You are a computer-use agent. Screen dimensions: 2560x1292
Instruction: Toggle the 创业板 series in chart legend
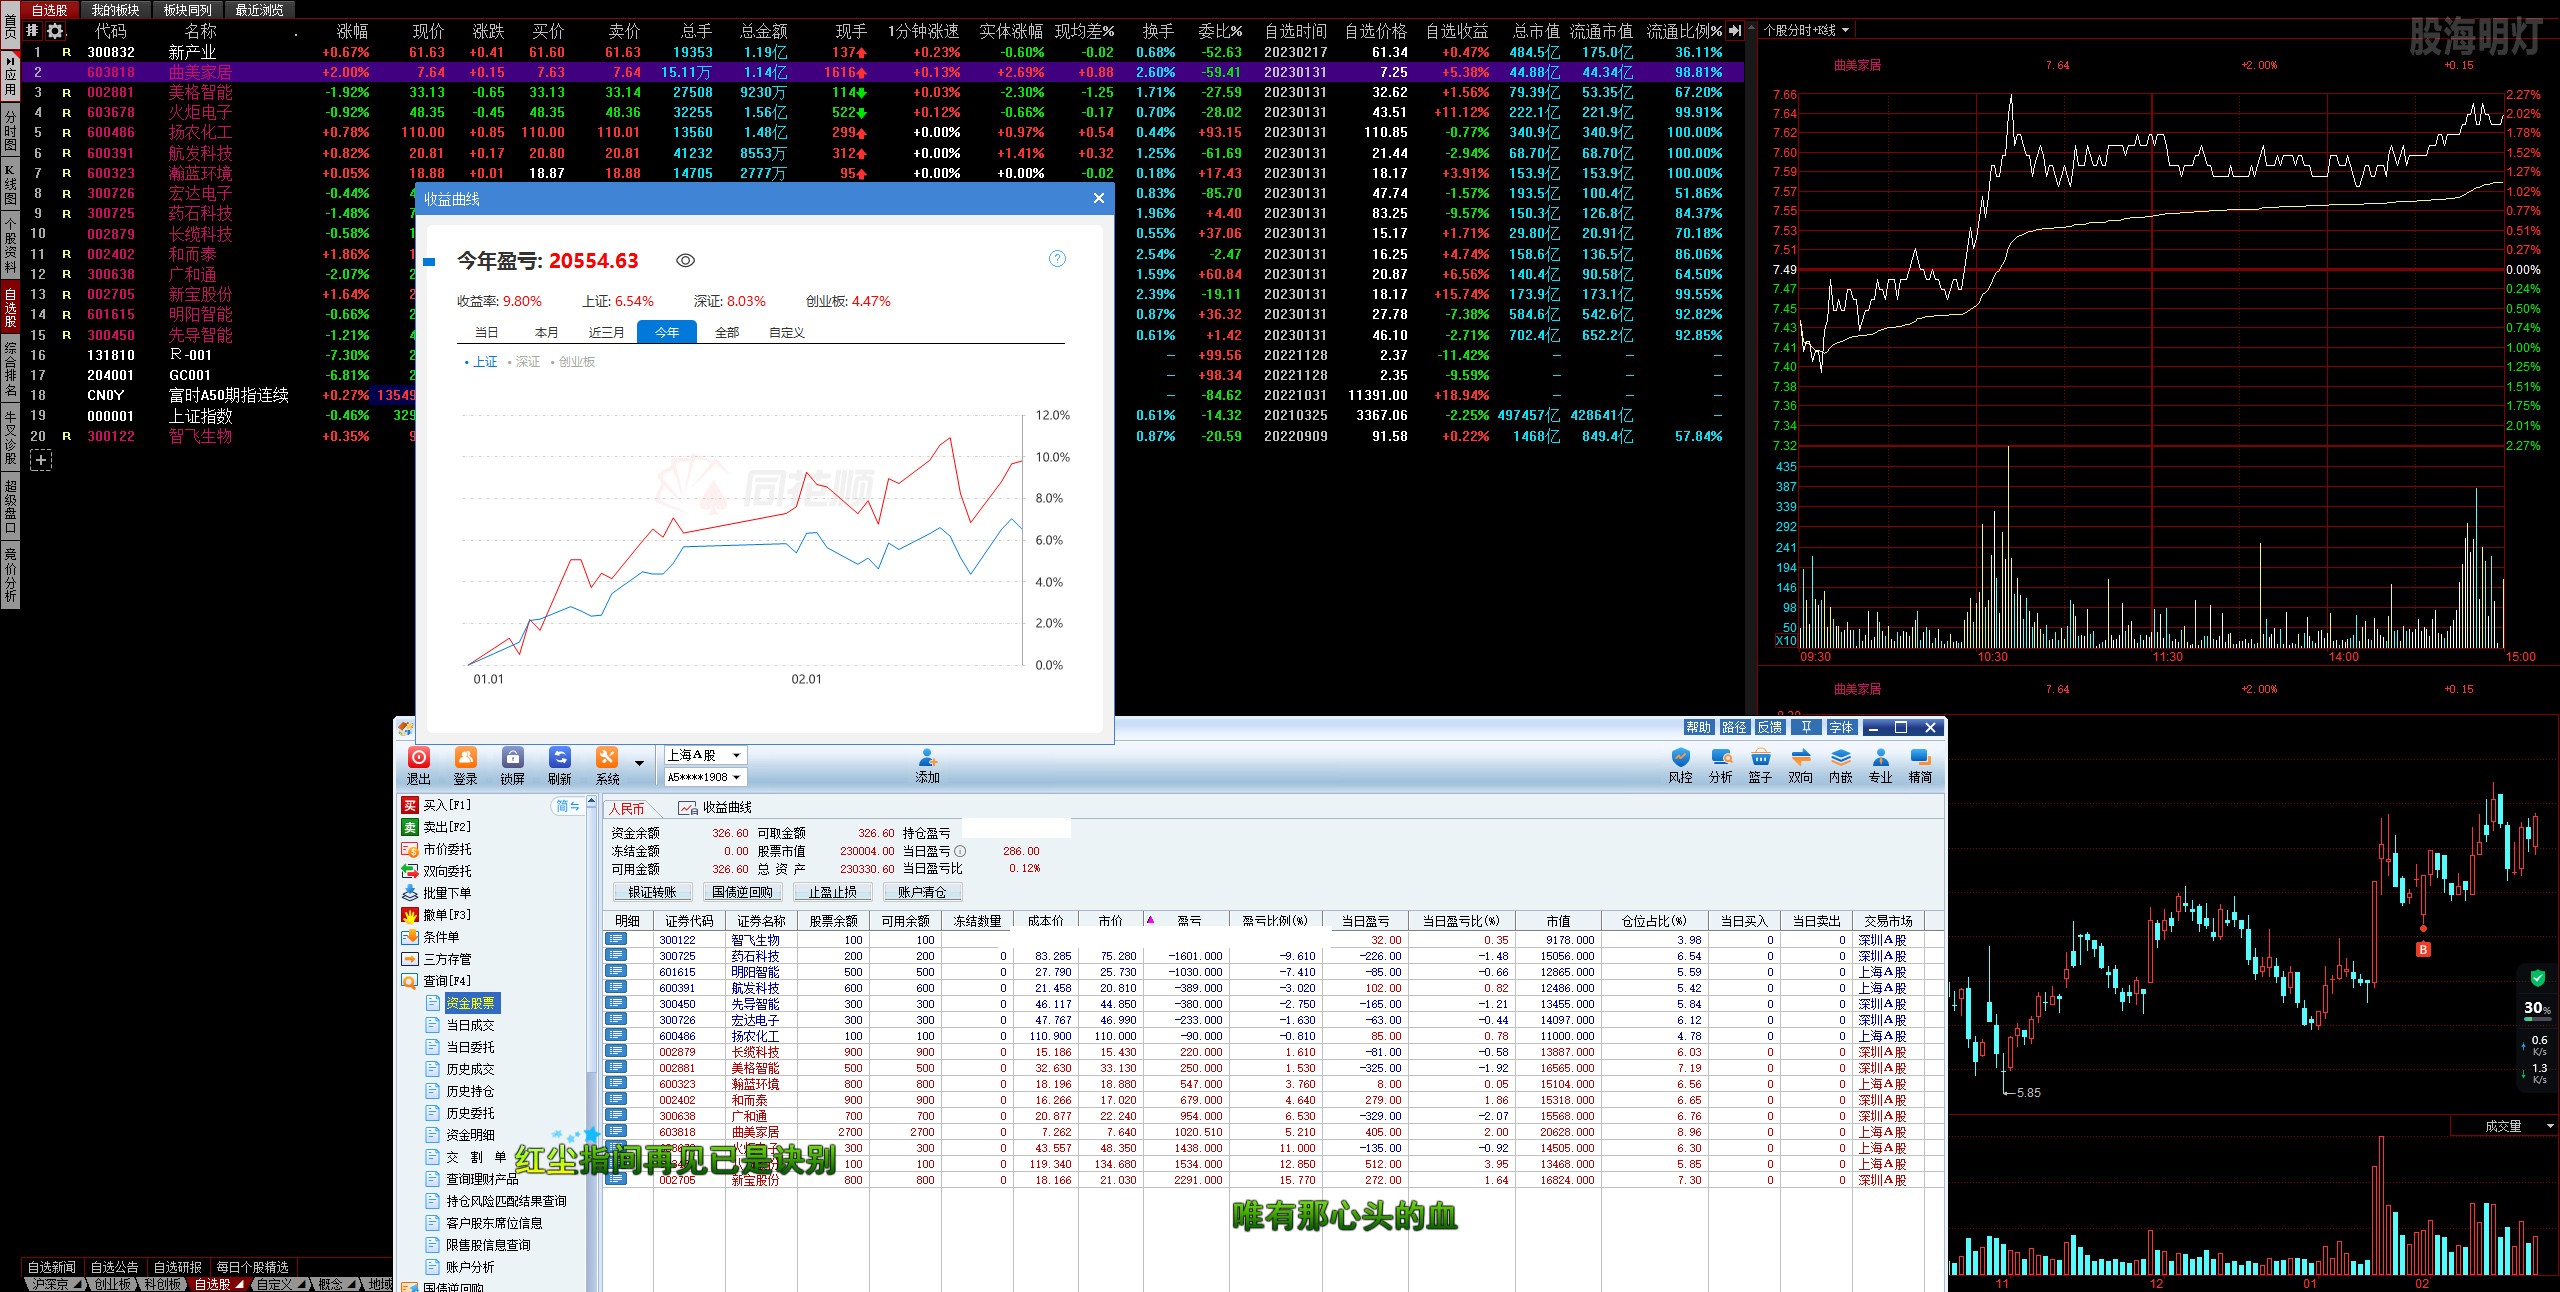pyautogui.click(x=573, y=362)
